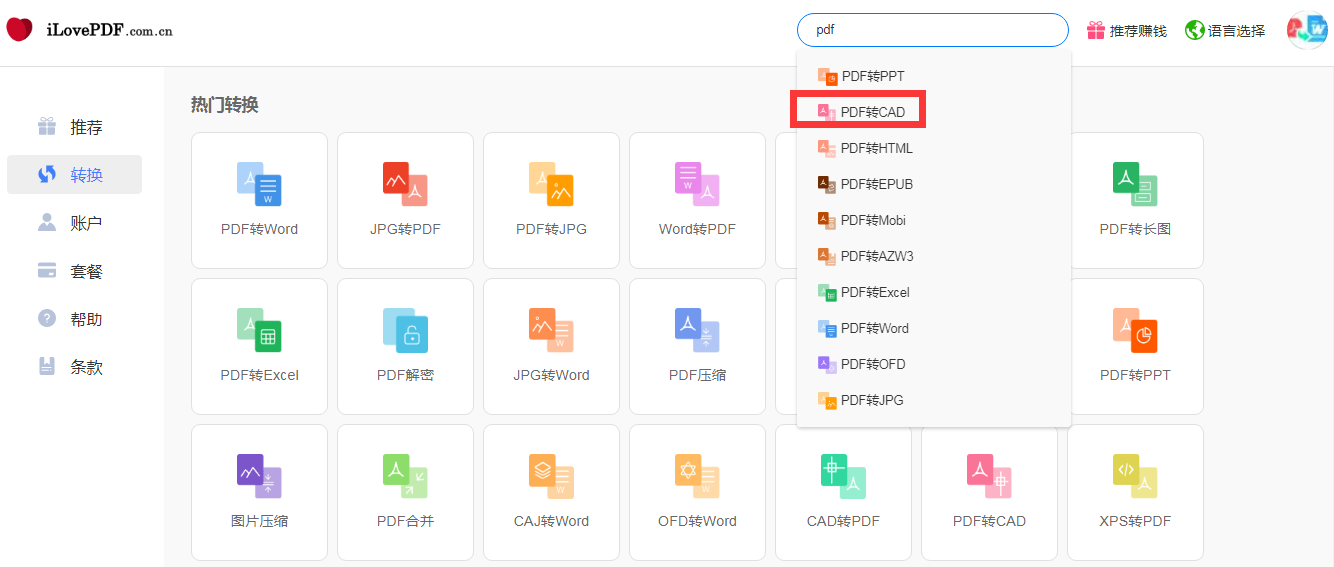The height and width of the screenshot is (567, 1334).
Task: Open 语言选择 language selector
Action: click(1225, 31)
